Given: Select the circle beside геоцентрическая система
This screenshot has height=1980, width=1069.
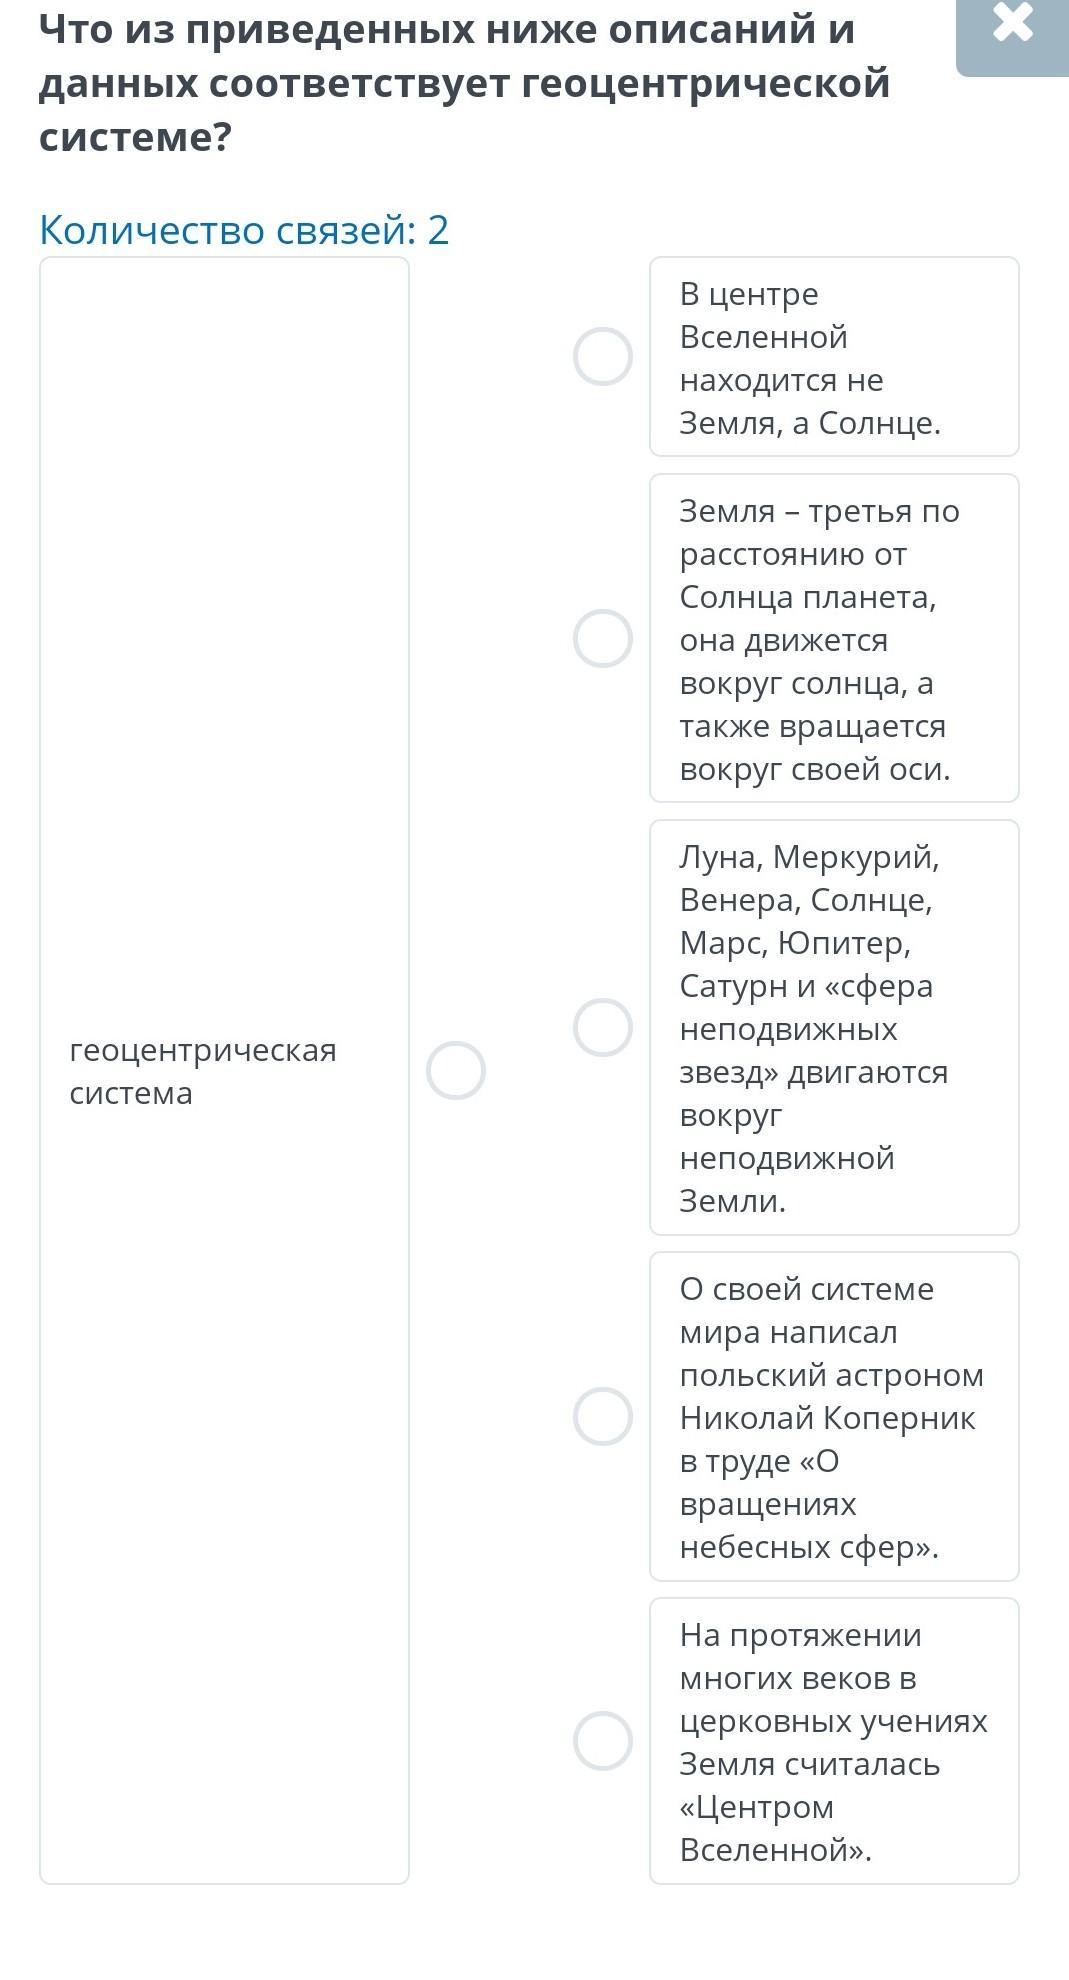Looking at the screenshot, I should pyautogui.click(x=456, y=1071).
